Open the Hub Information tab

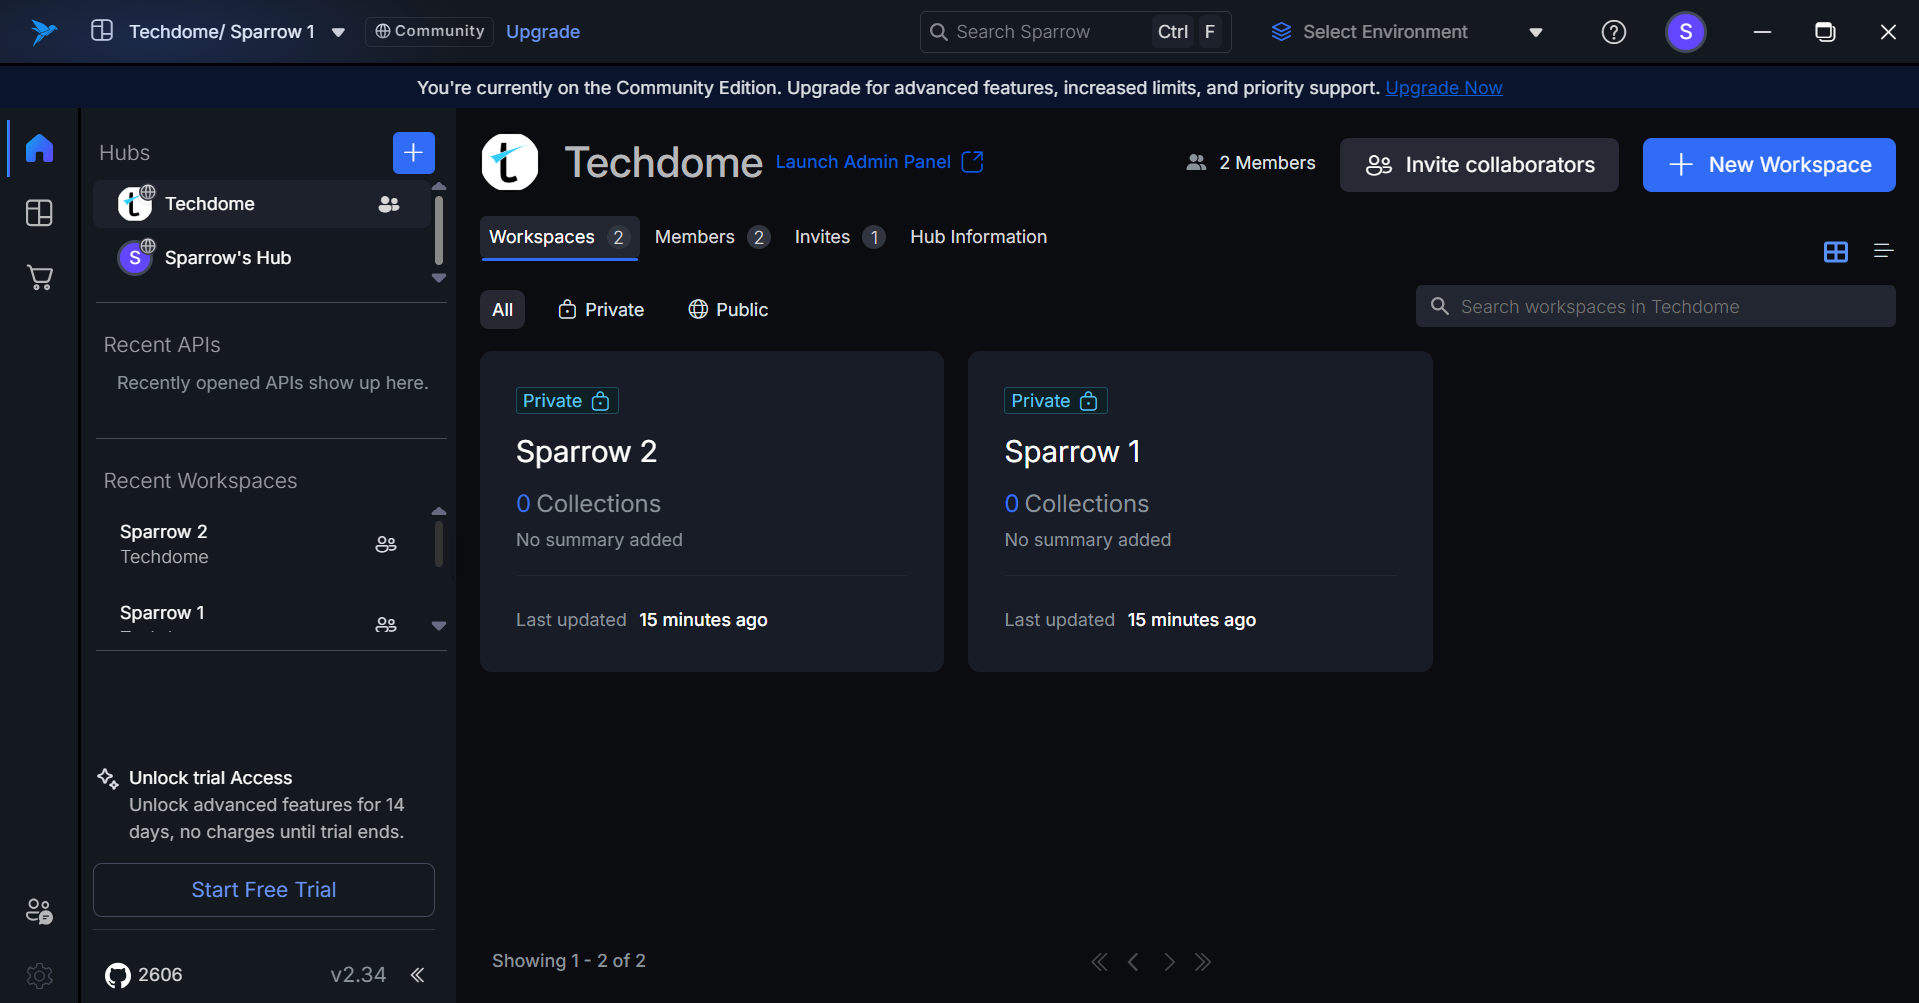[x=978, y=237]
